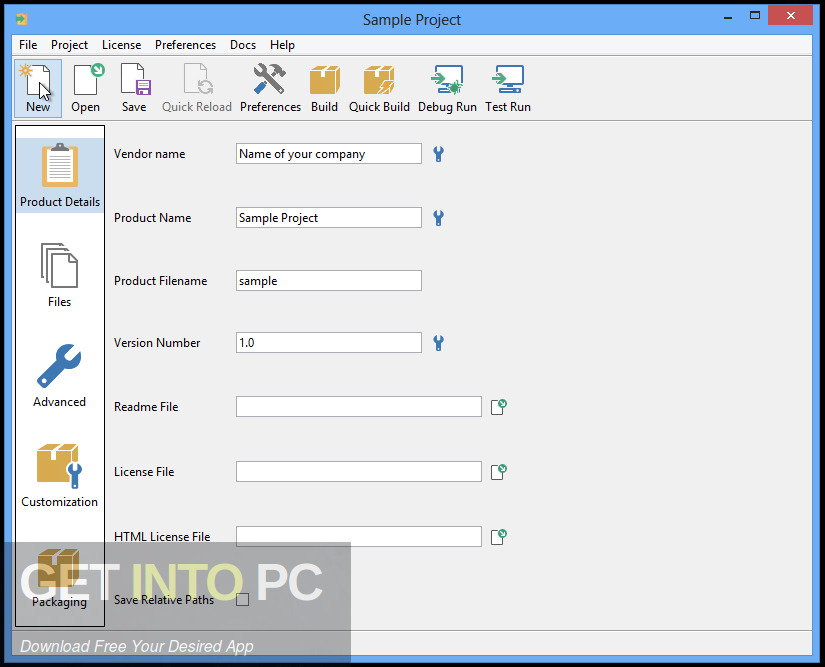Save the project with toolbar icon
The width and height of the screenshot is (825, 667).
(x=134, y=88)
